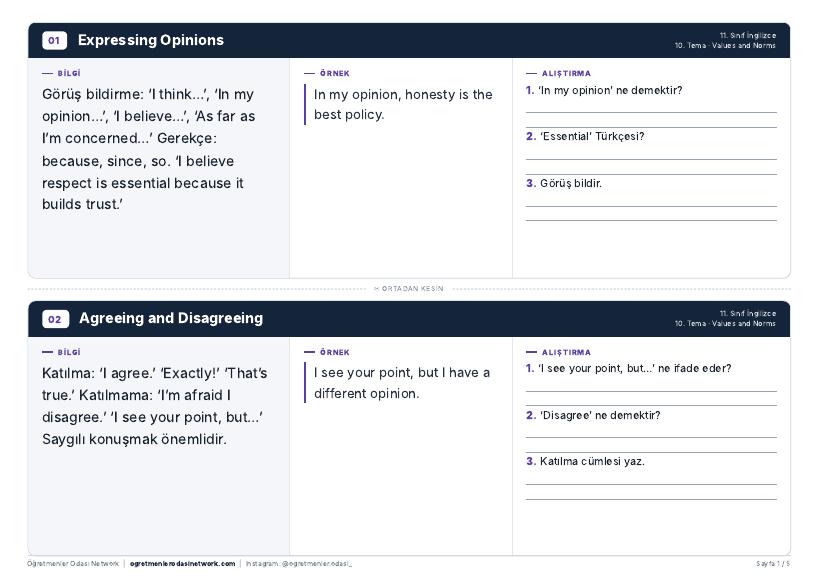Click the ÖRNEK label in the second card

pos(335,352)
